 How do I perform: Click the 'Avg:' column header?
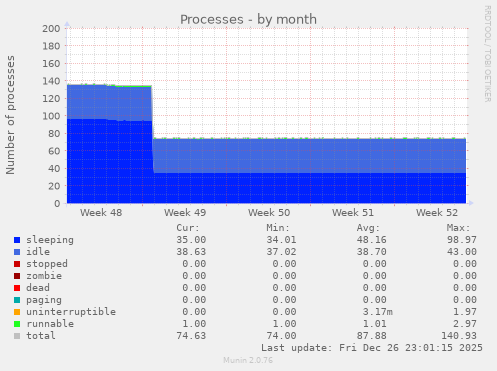coord(368,228)
